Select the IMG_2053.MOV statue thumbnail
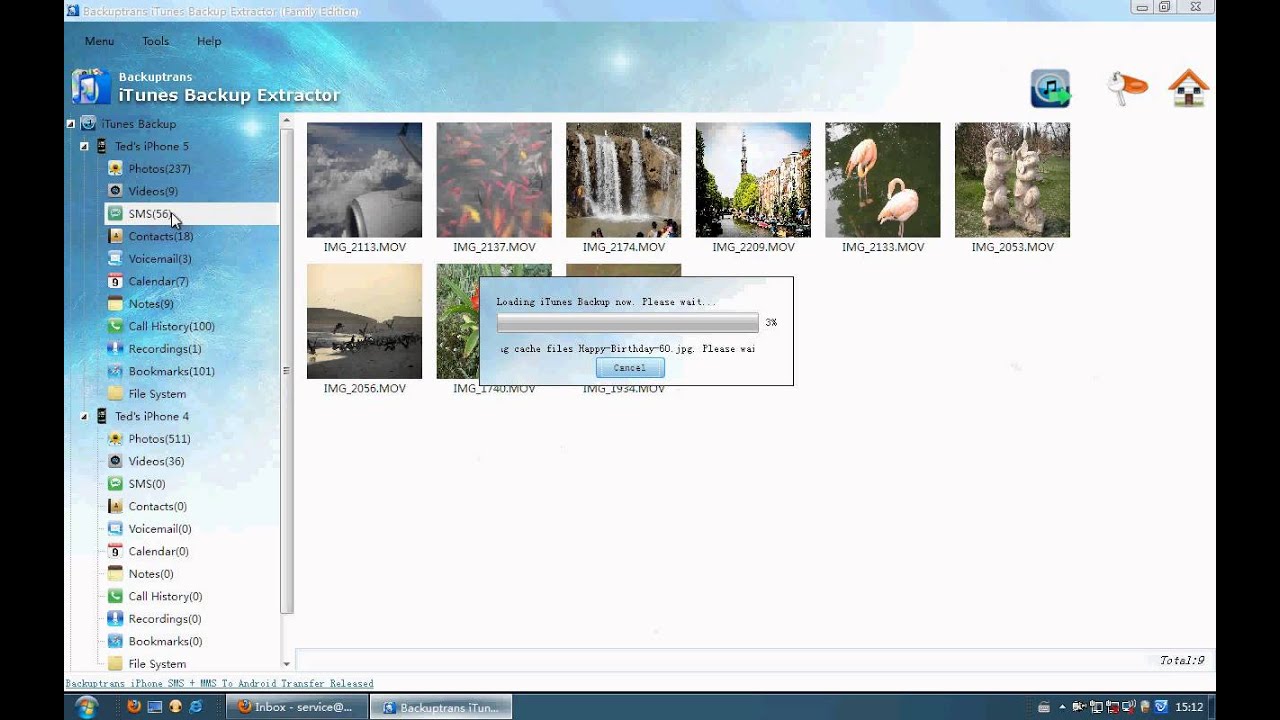Image resolution: width=1280 pixels, height=720 pixels. click(x=1012, y=180)
